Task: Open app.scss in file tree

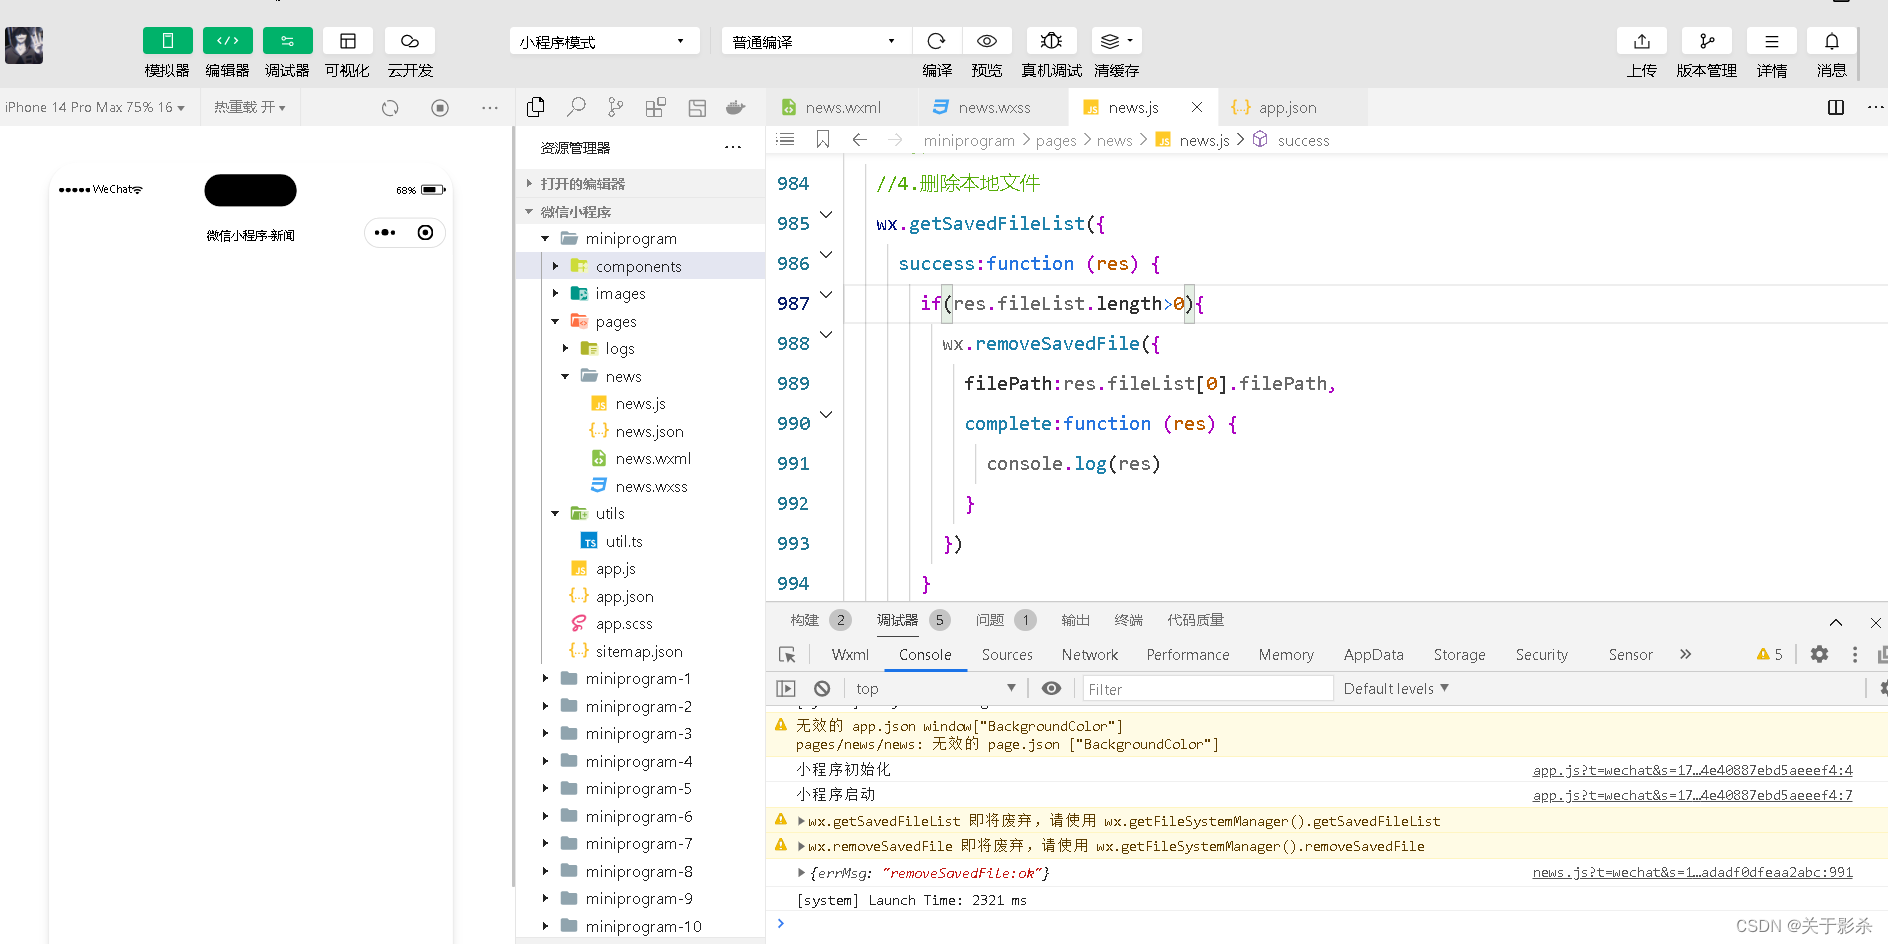Action: (624, 624)
